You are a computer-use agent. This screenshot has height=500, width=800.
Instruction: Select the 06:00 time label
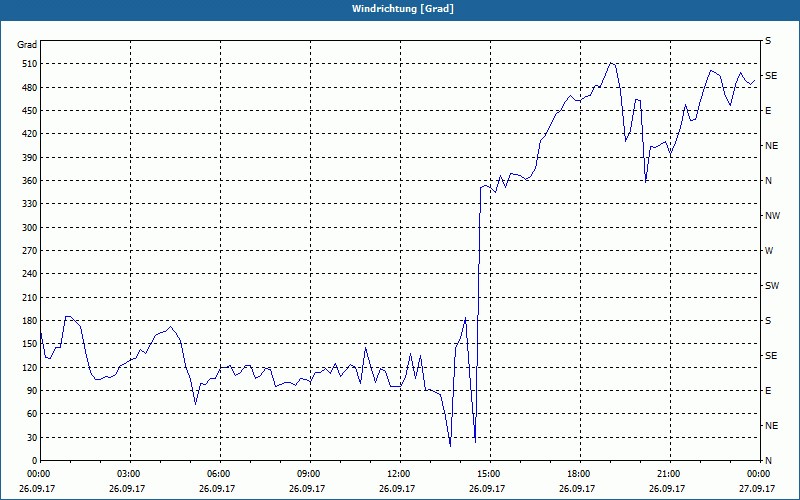pos(220,474)
